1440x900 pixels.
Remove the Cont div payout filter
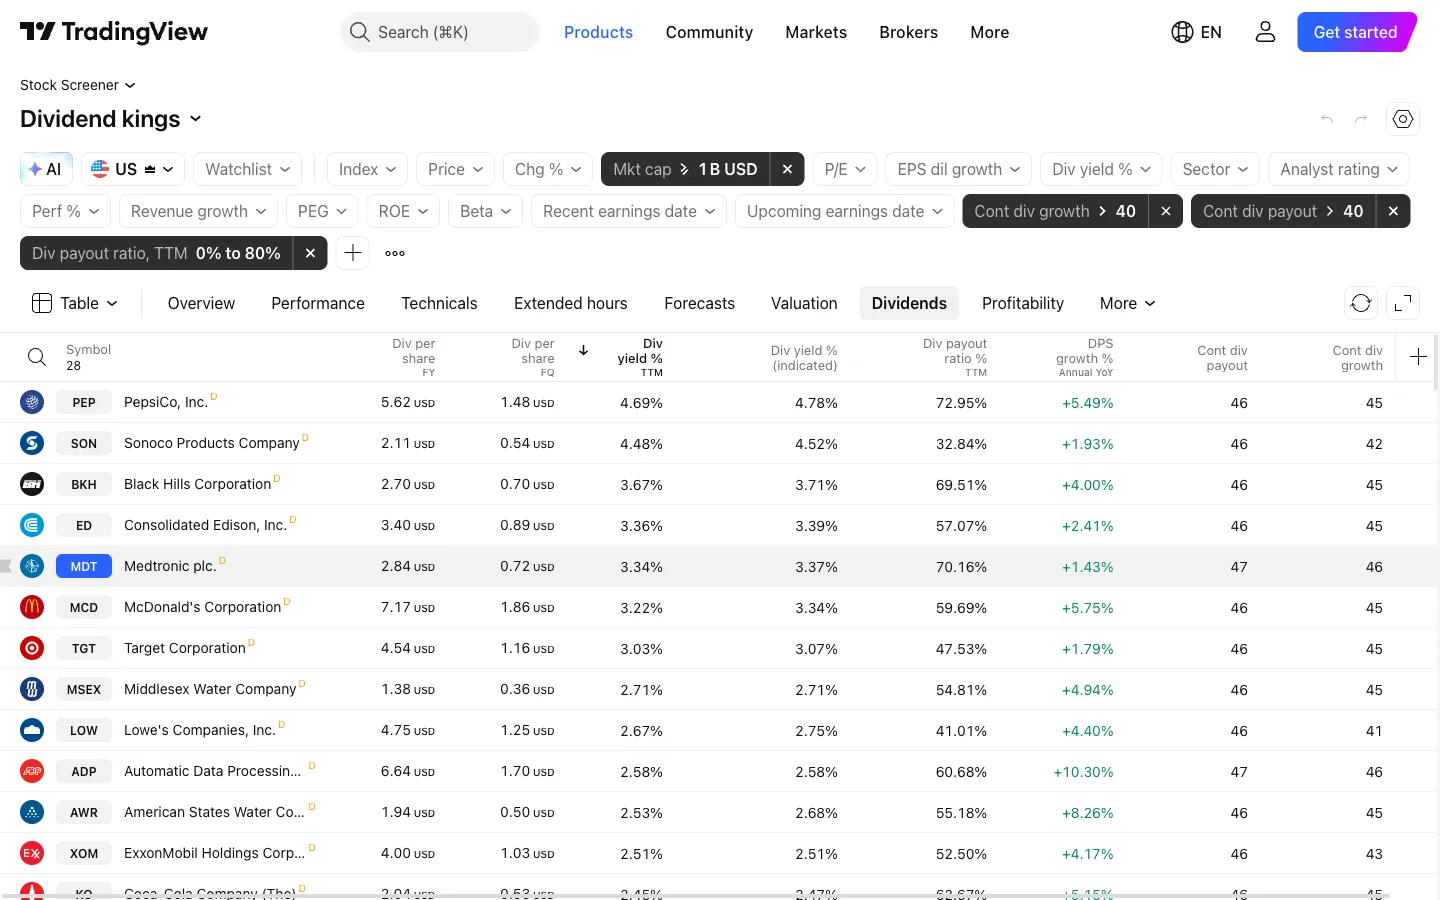click(x=1393, y=211)
